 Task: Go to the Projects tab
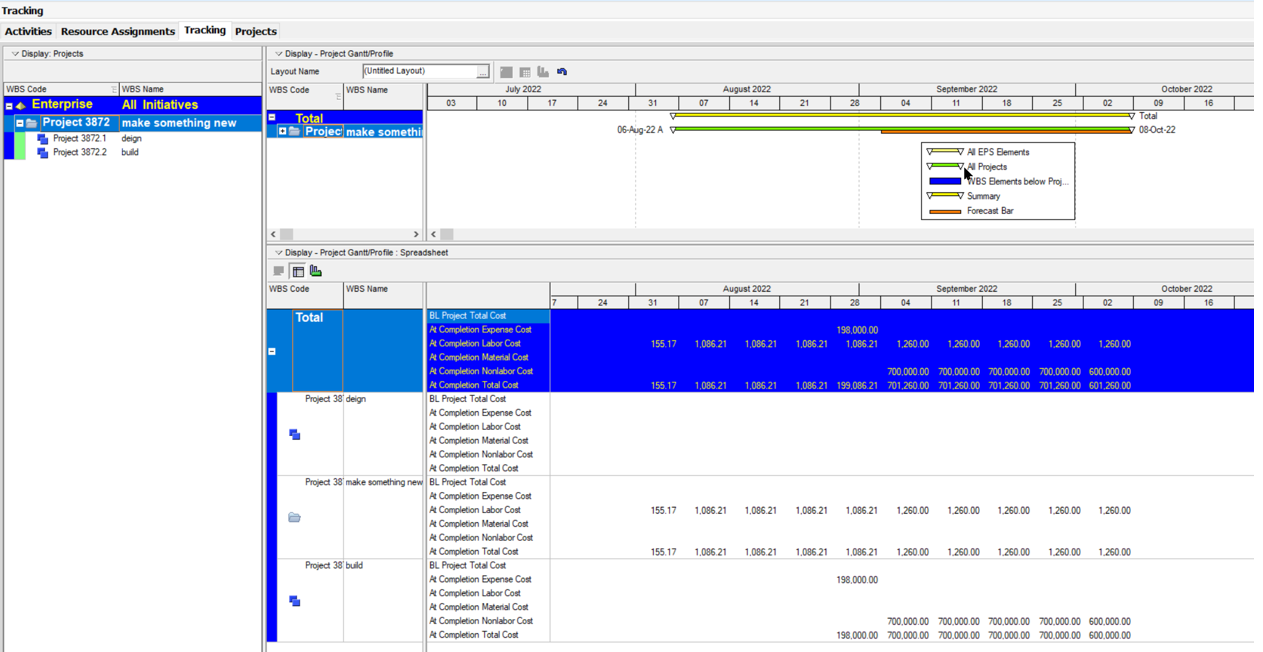[x=255, y=31]
